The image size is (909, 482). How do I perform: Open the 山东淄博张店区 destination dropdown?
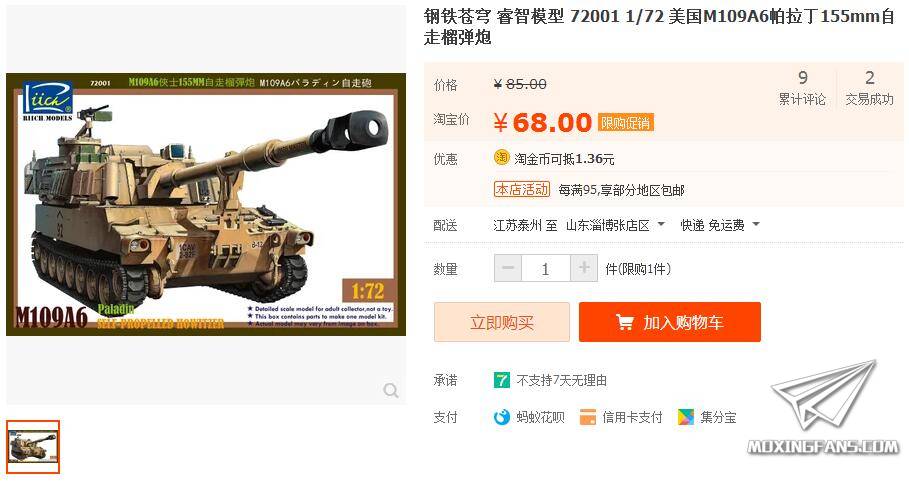pyautogui.click(x=615, y=225)
